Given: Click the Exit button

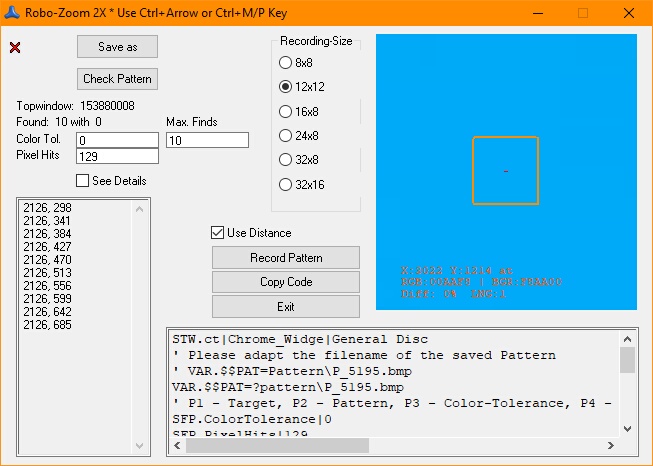Looking at the screenshot, I should 285,307.
